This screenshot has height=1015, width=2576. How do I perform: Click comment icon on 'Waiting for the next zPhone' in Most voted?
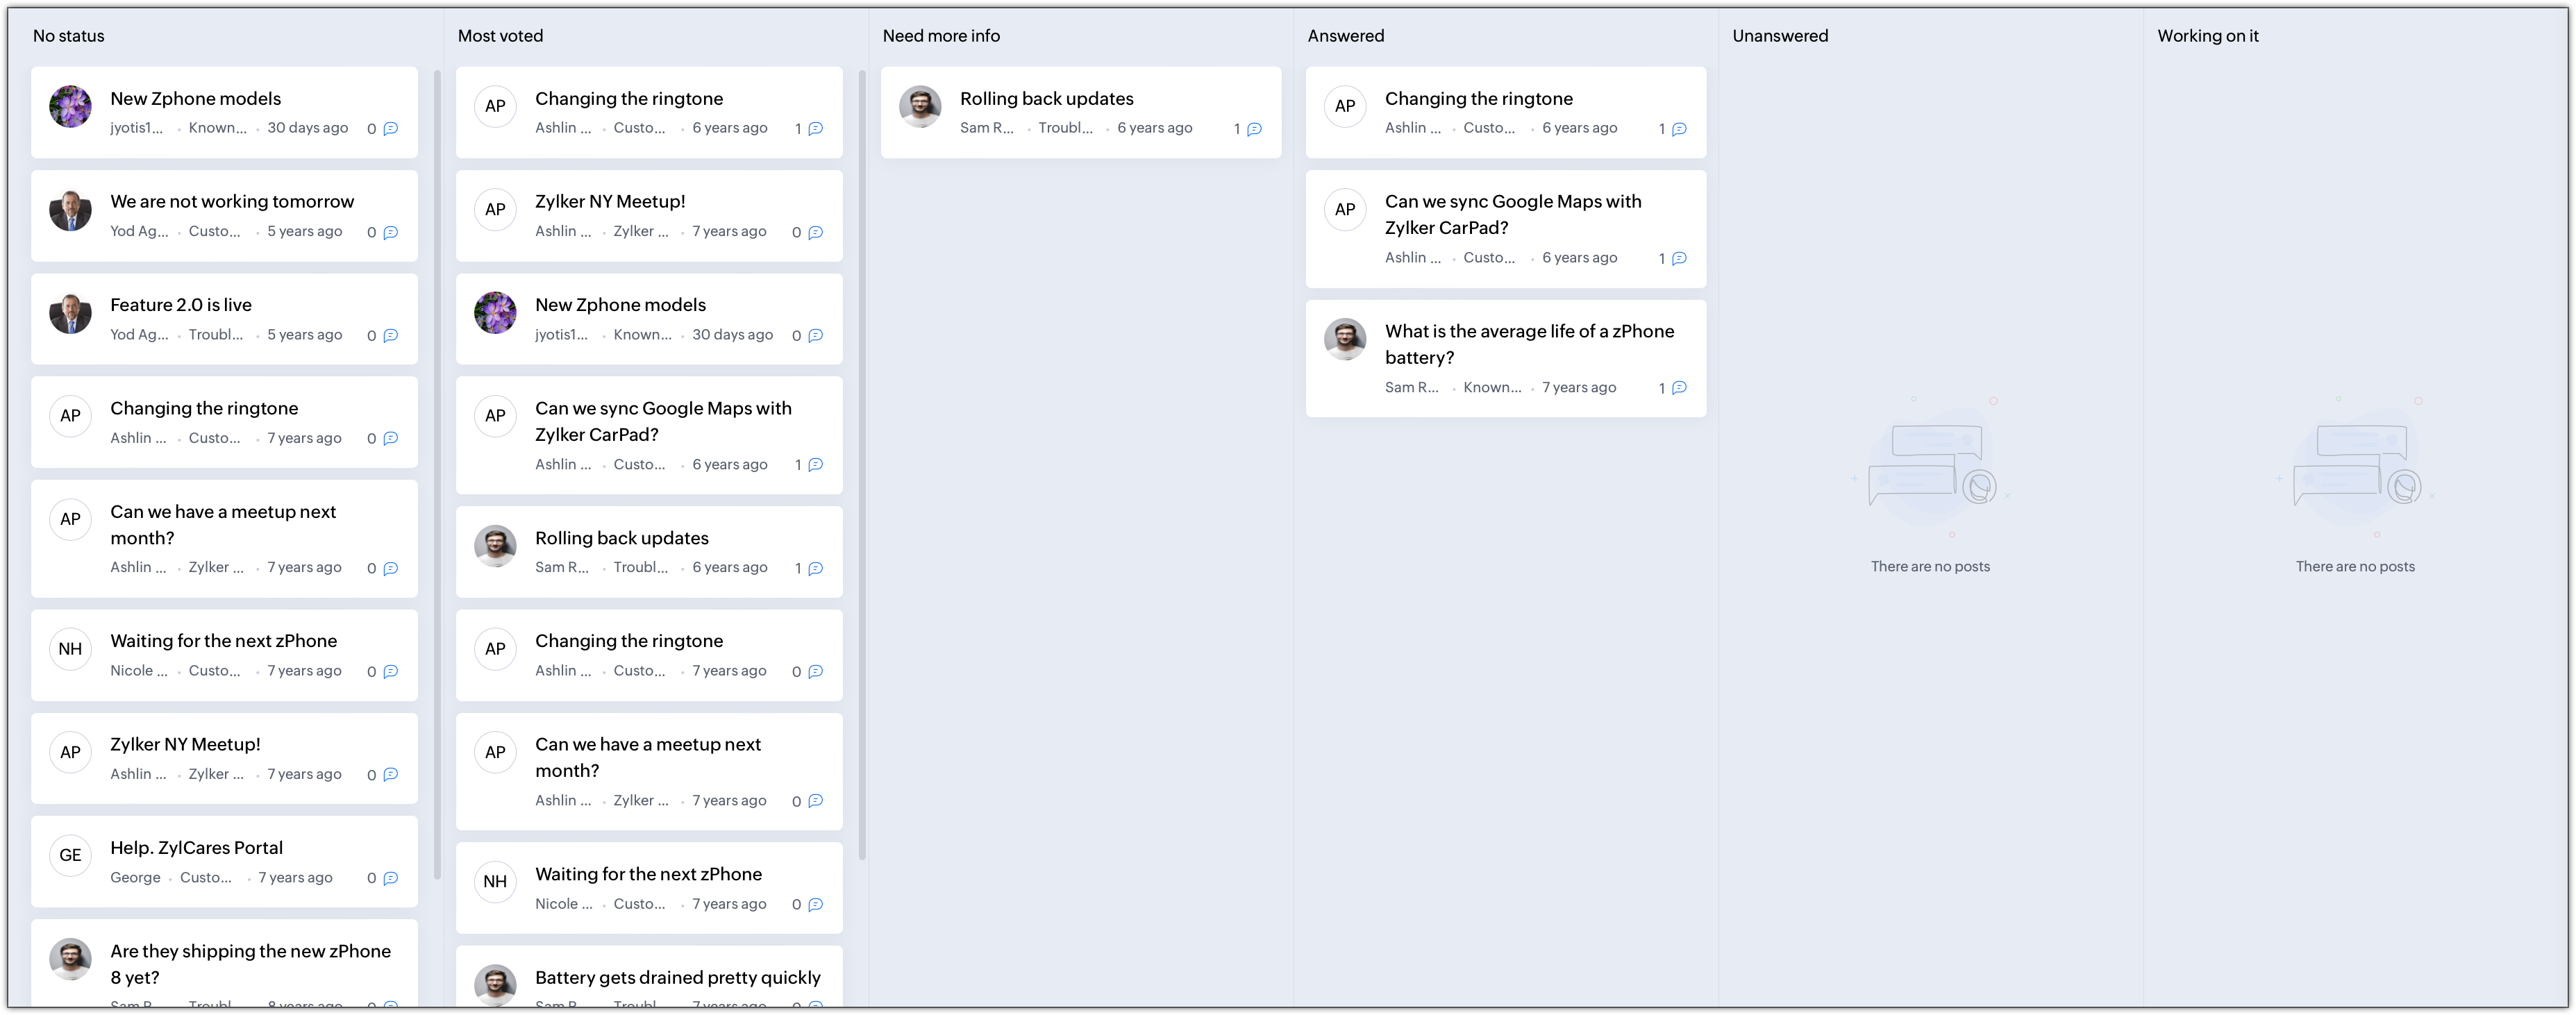click(x=815, y=904)
